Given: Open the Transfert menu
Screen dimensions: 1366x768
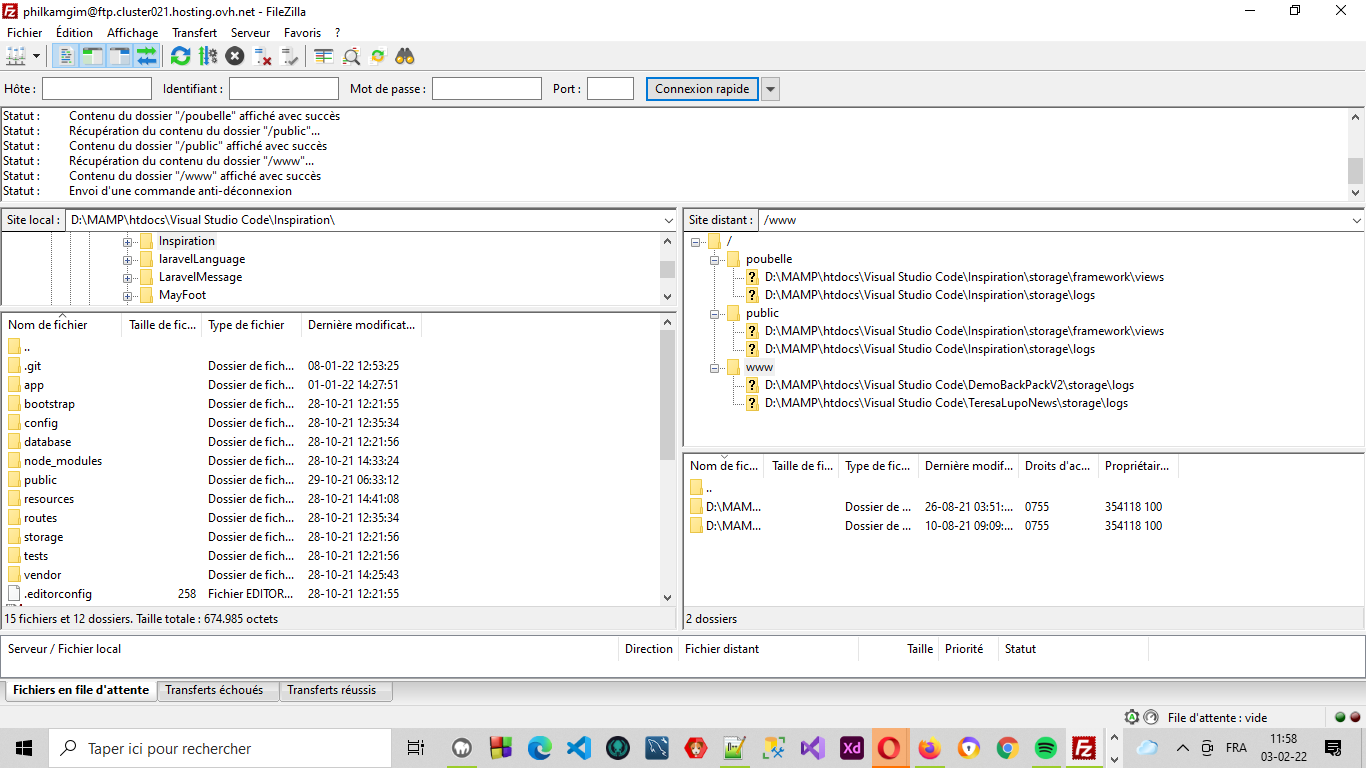Looking at the screenshot, I should point(194,33).
